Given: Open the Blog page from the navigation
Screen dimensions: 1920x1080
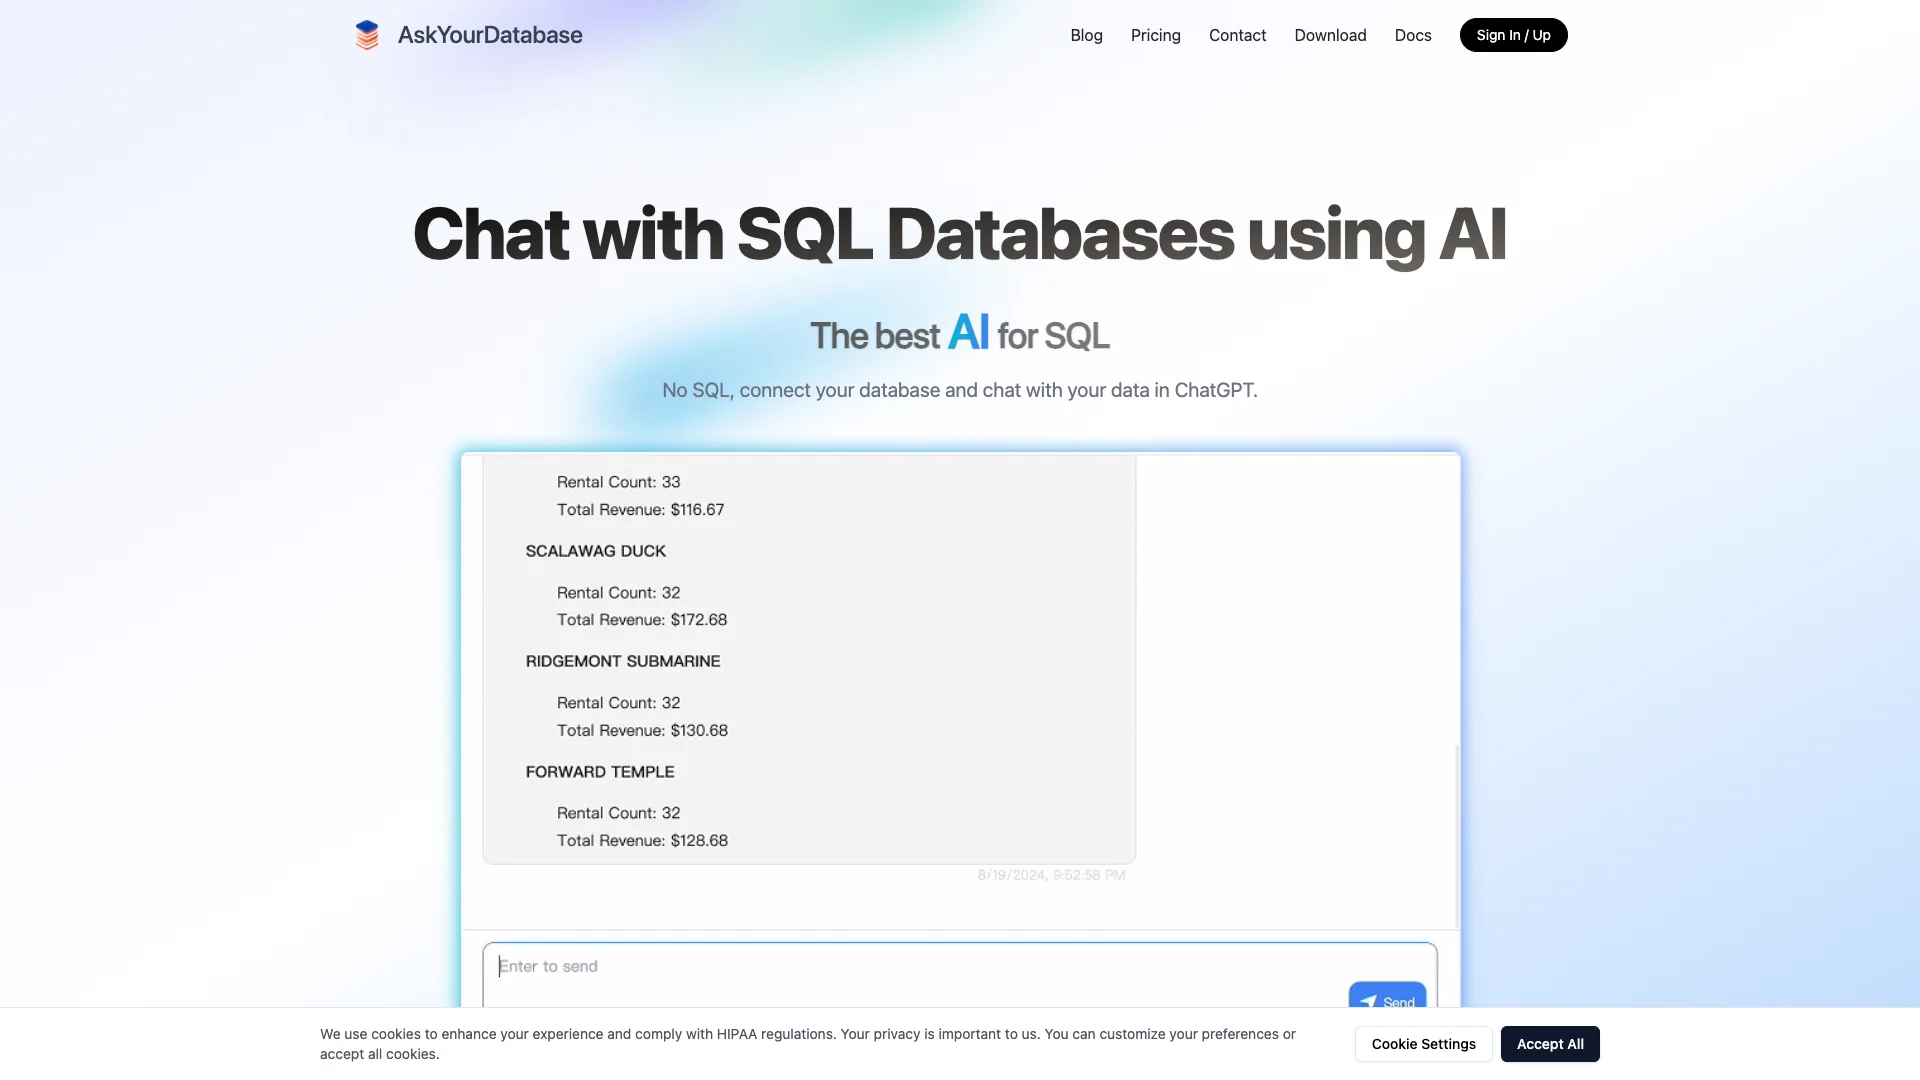Looking at the screenshot, I should [x=1086, y=35].
